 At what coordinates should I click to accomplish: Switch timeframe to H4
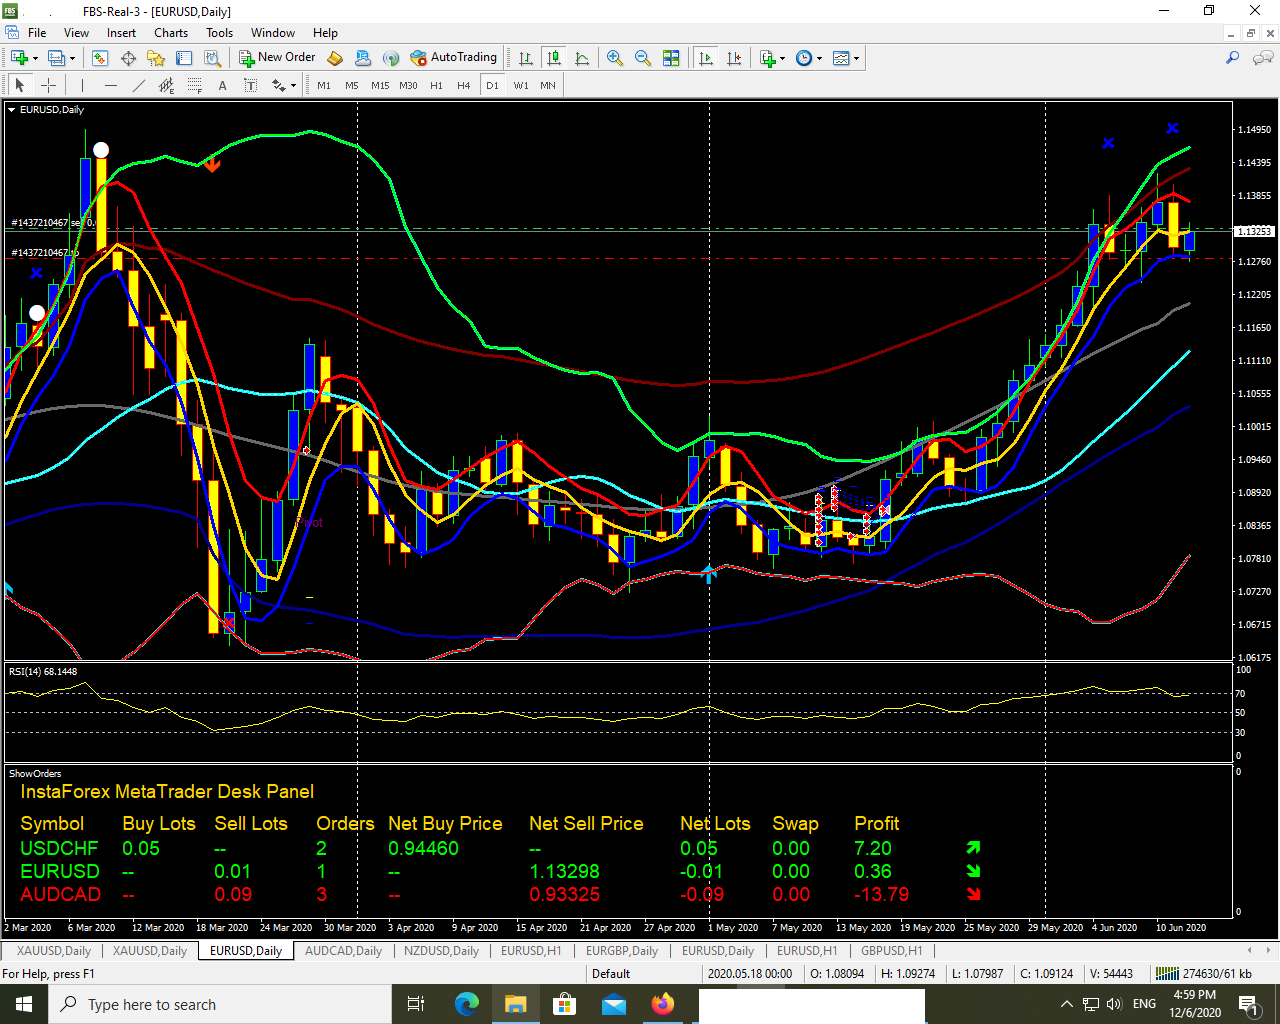tap(464, 85)
